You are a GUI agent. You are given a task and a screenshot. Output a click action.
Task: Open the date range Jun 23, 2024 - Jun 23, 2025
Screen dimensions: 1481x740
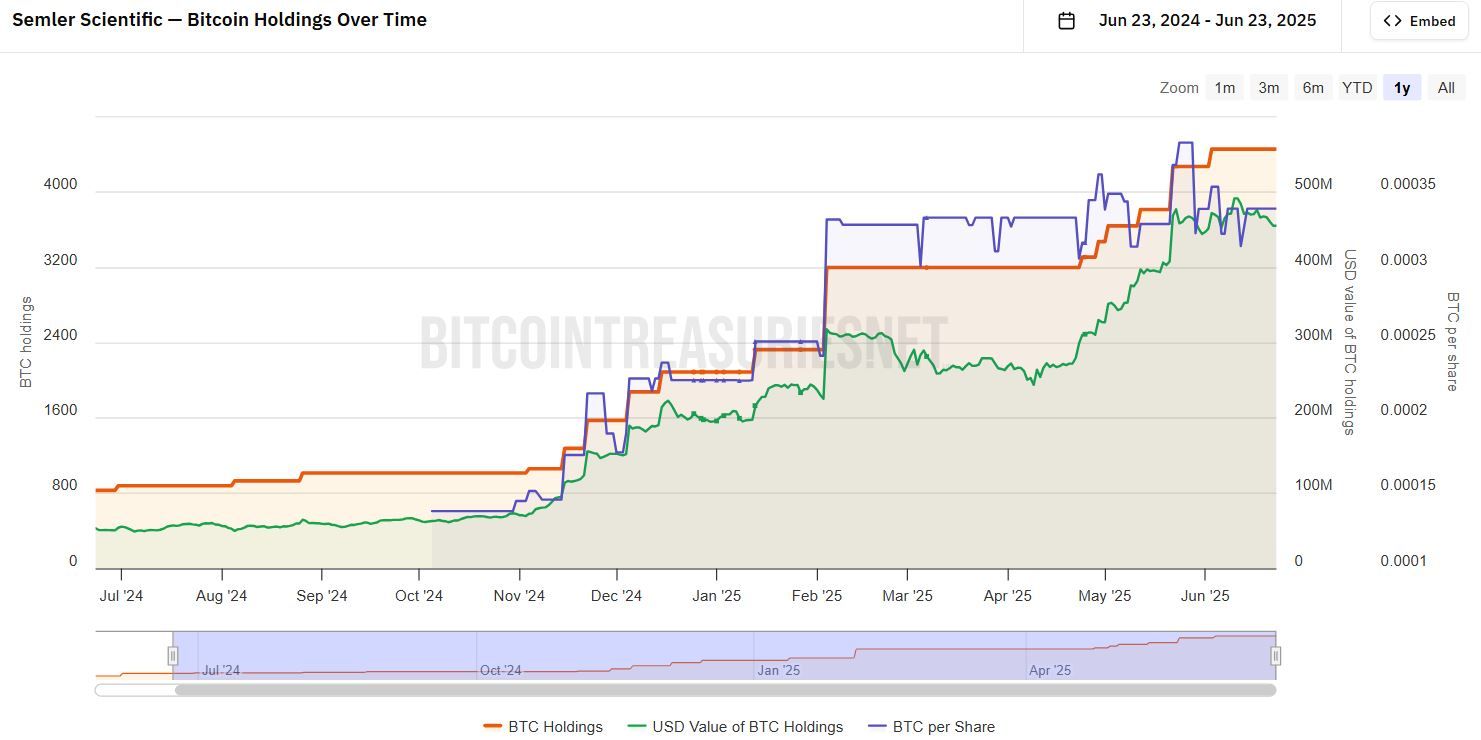coord(1207,20)
